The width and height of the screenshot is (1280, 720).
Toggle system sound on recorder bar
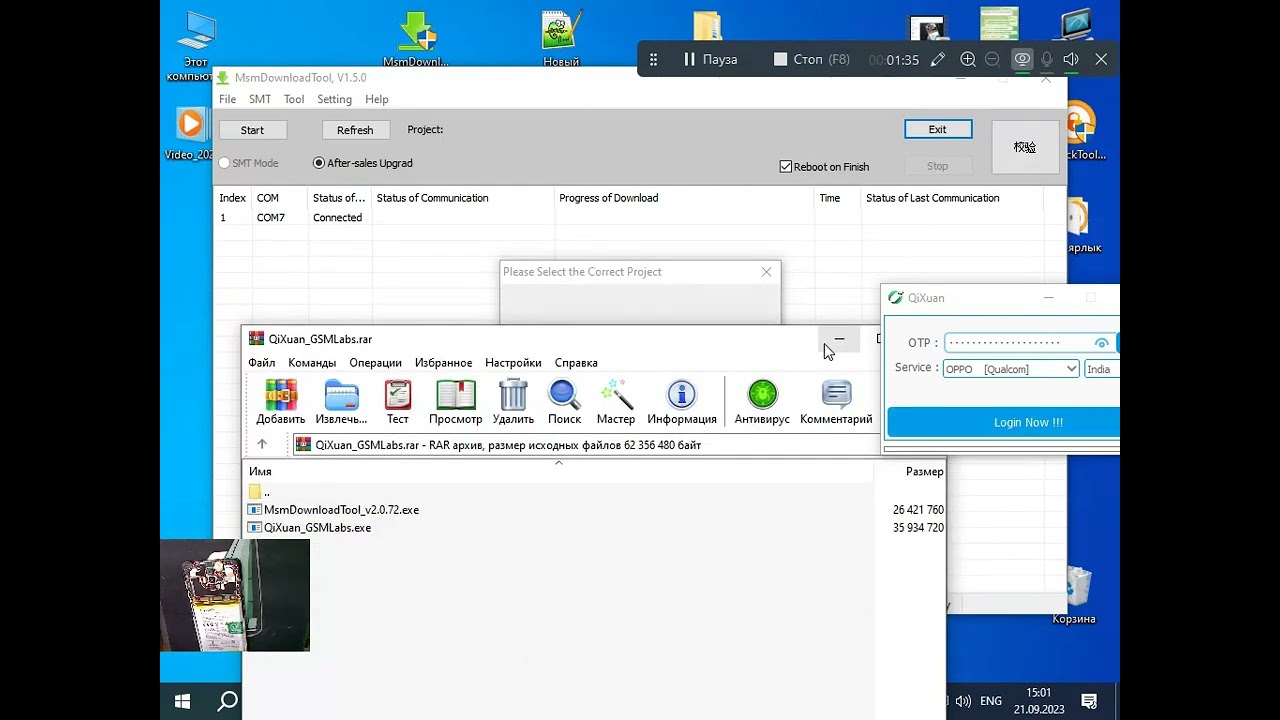pyautogui.click(x=1071, y=59)
